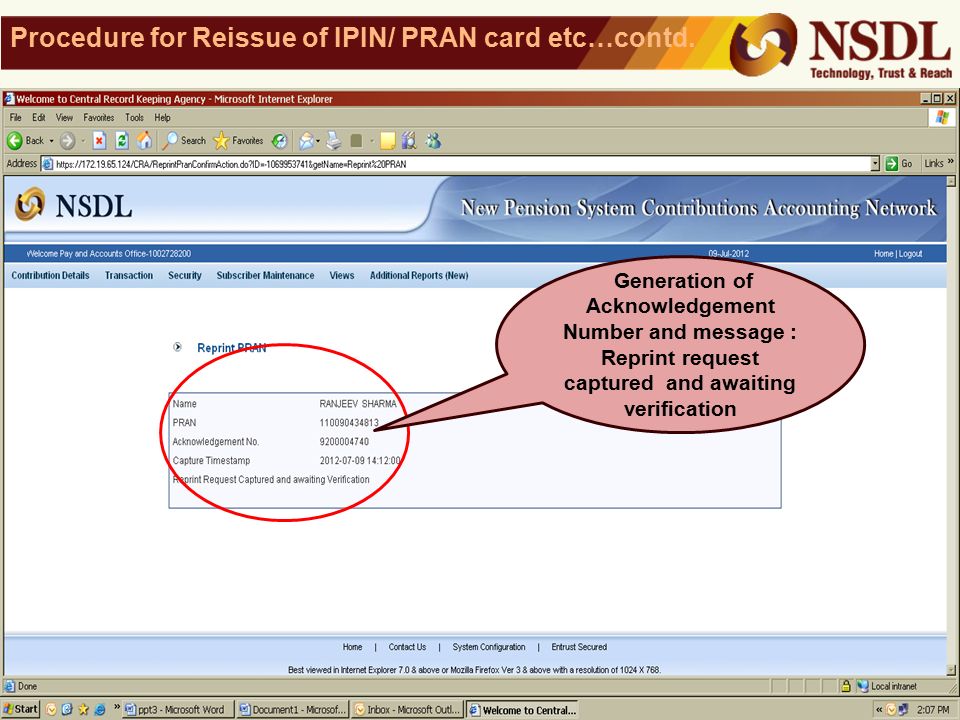Open Subscriber Maintenance navigation menu

coord(265,276)
